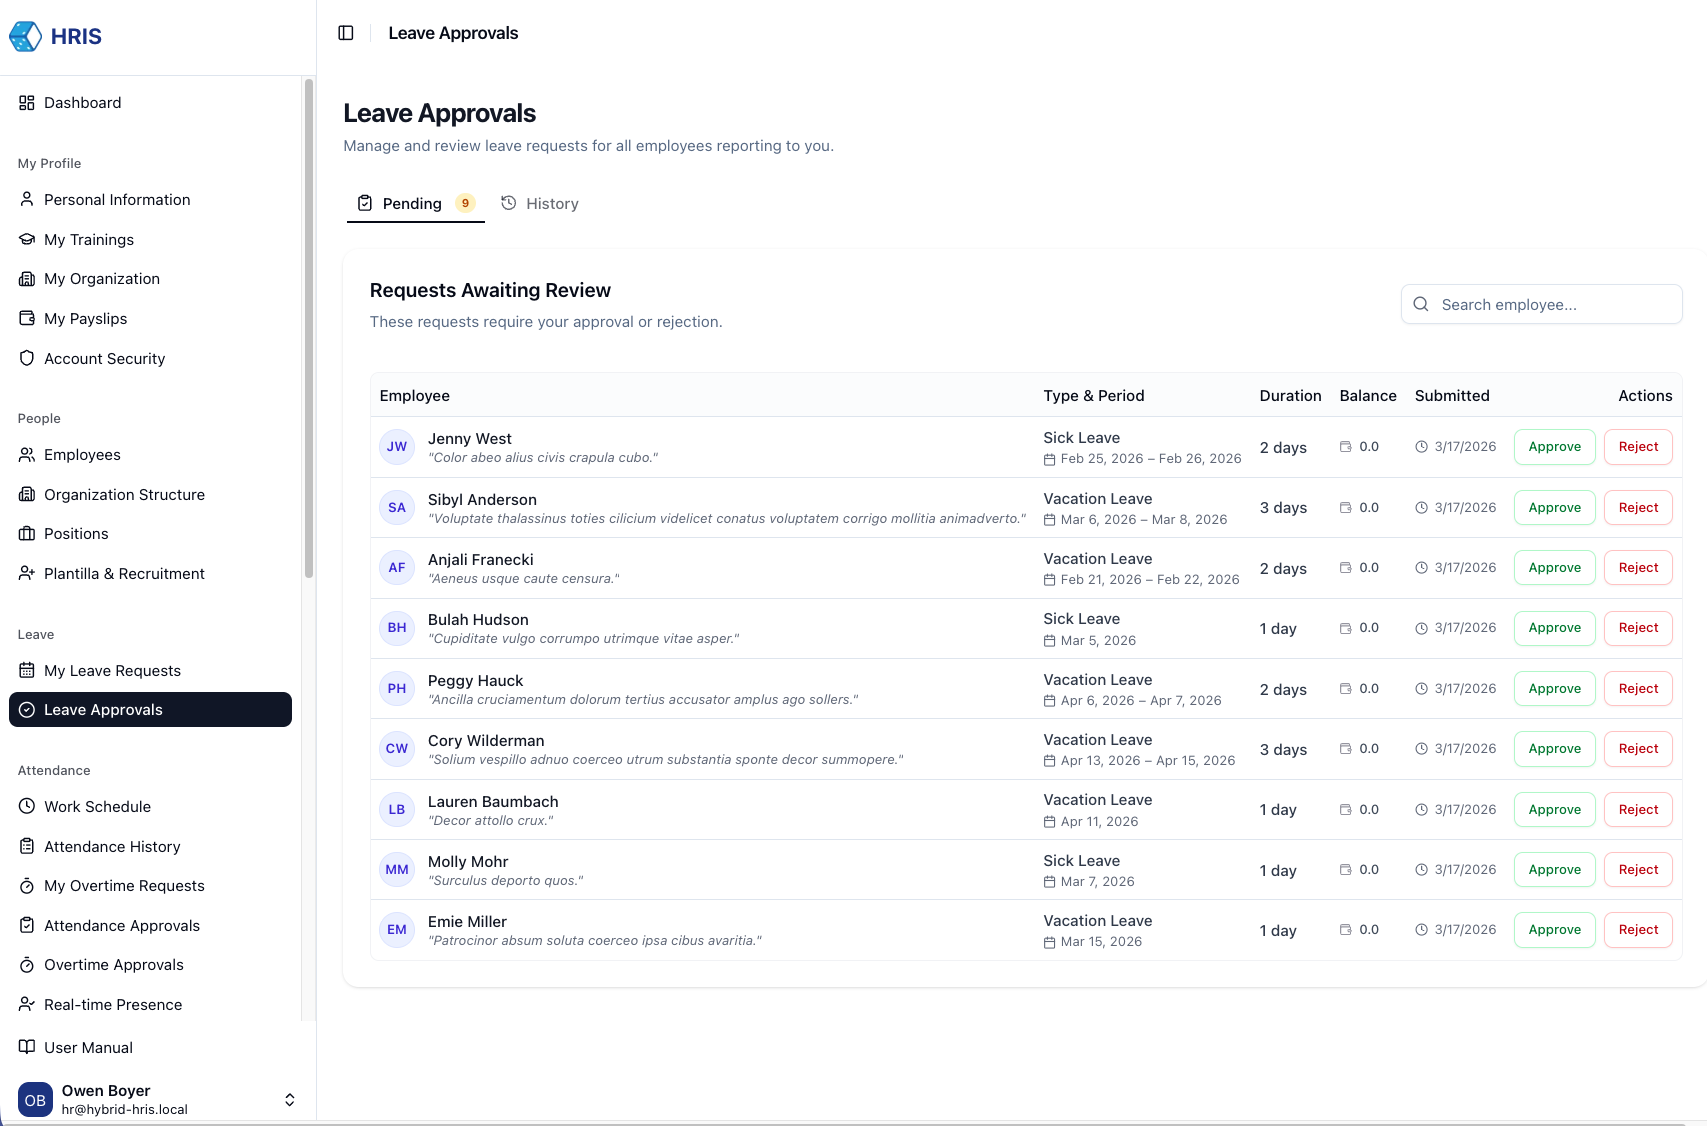Expand Owen Boyer account menu

[x=289, y=1100]
